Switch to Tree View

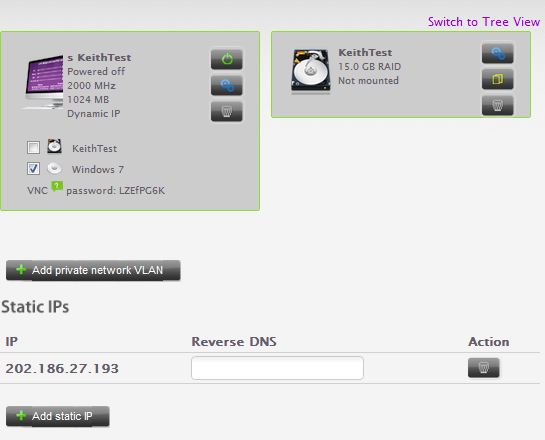[484, 22]
